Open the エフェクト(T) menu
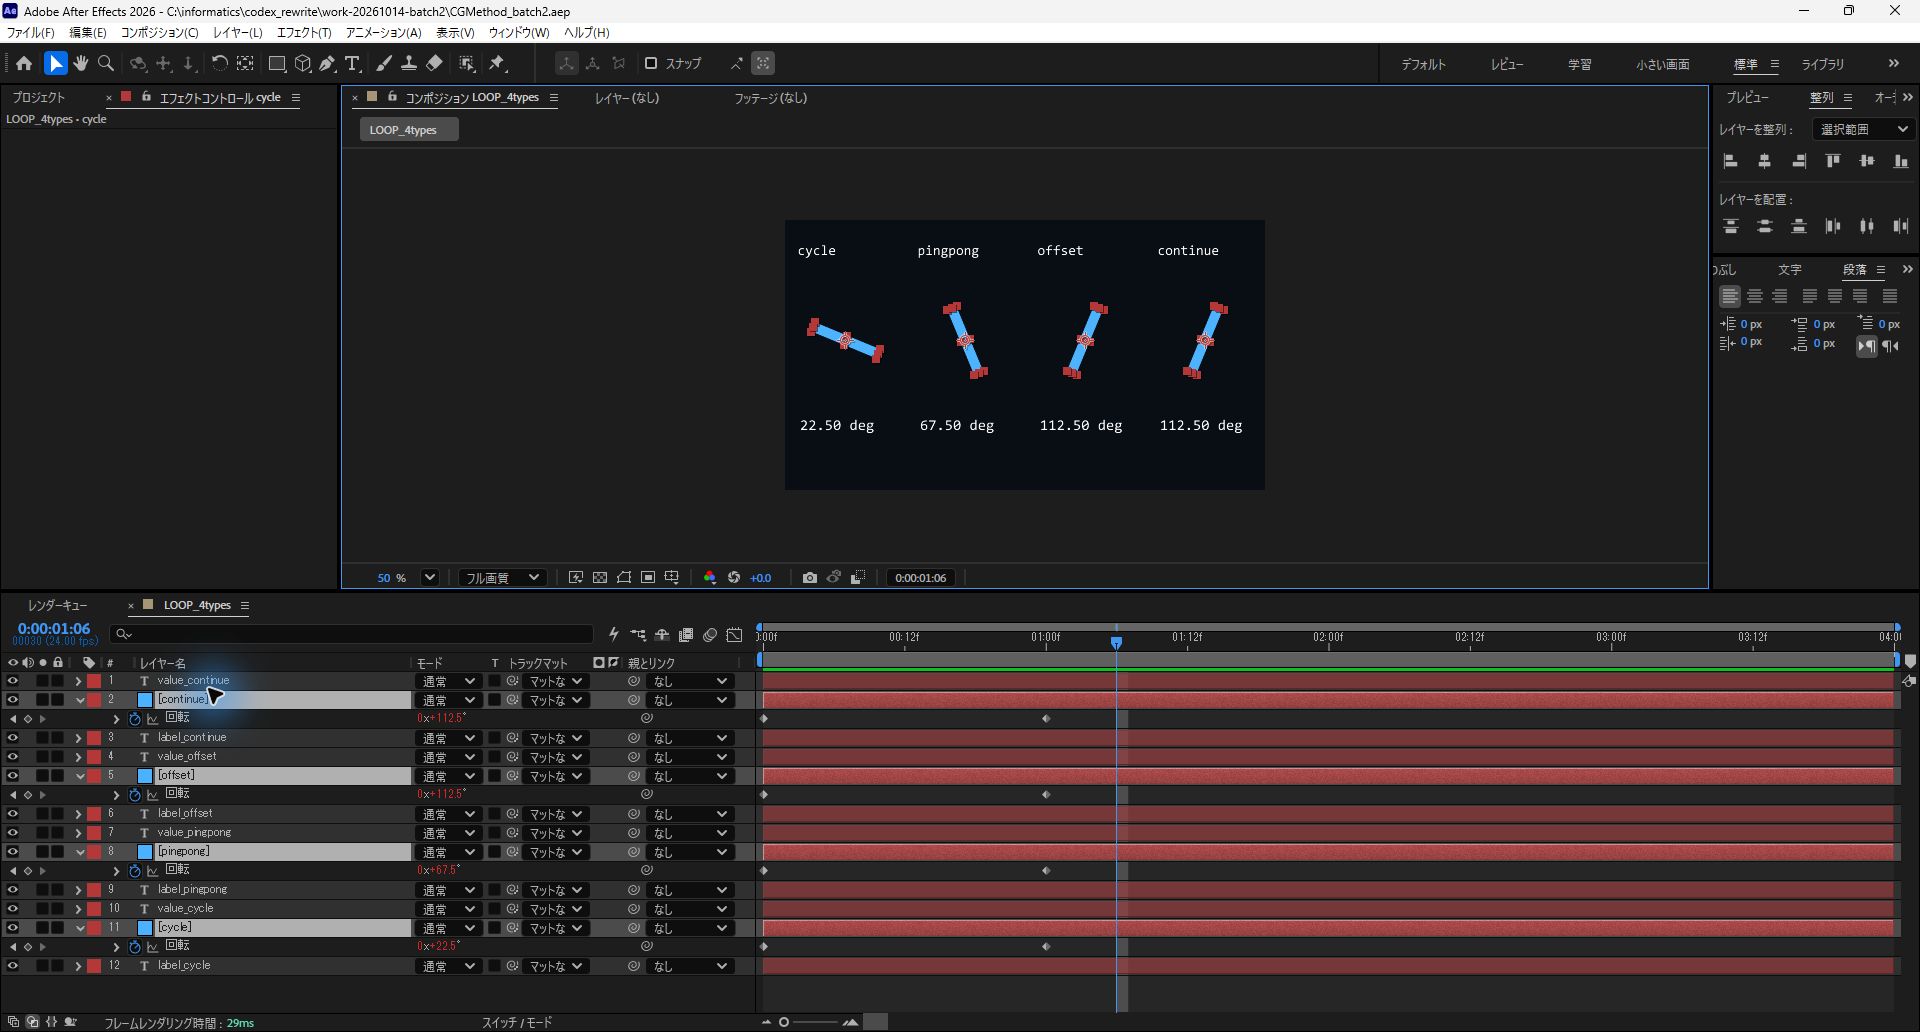This screenshot has width=1920, height=1032. tap(304, 32)
